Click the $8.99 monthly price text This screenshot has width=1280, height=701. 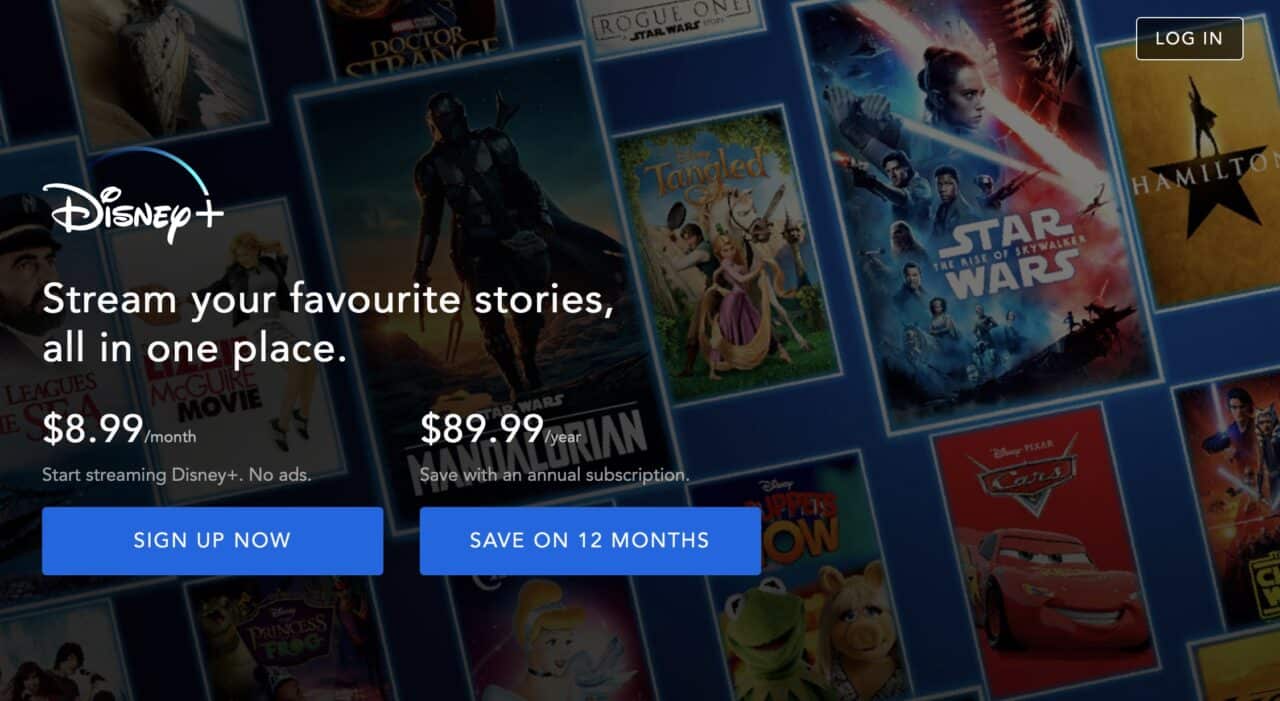tap(119, 429)
